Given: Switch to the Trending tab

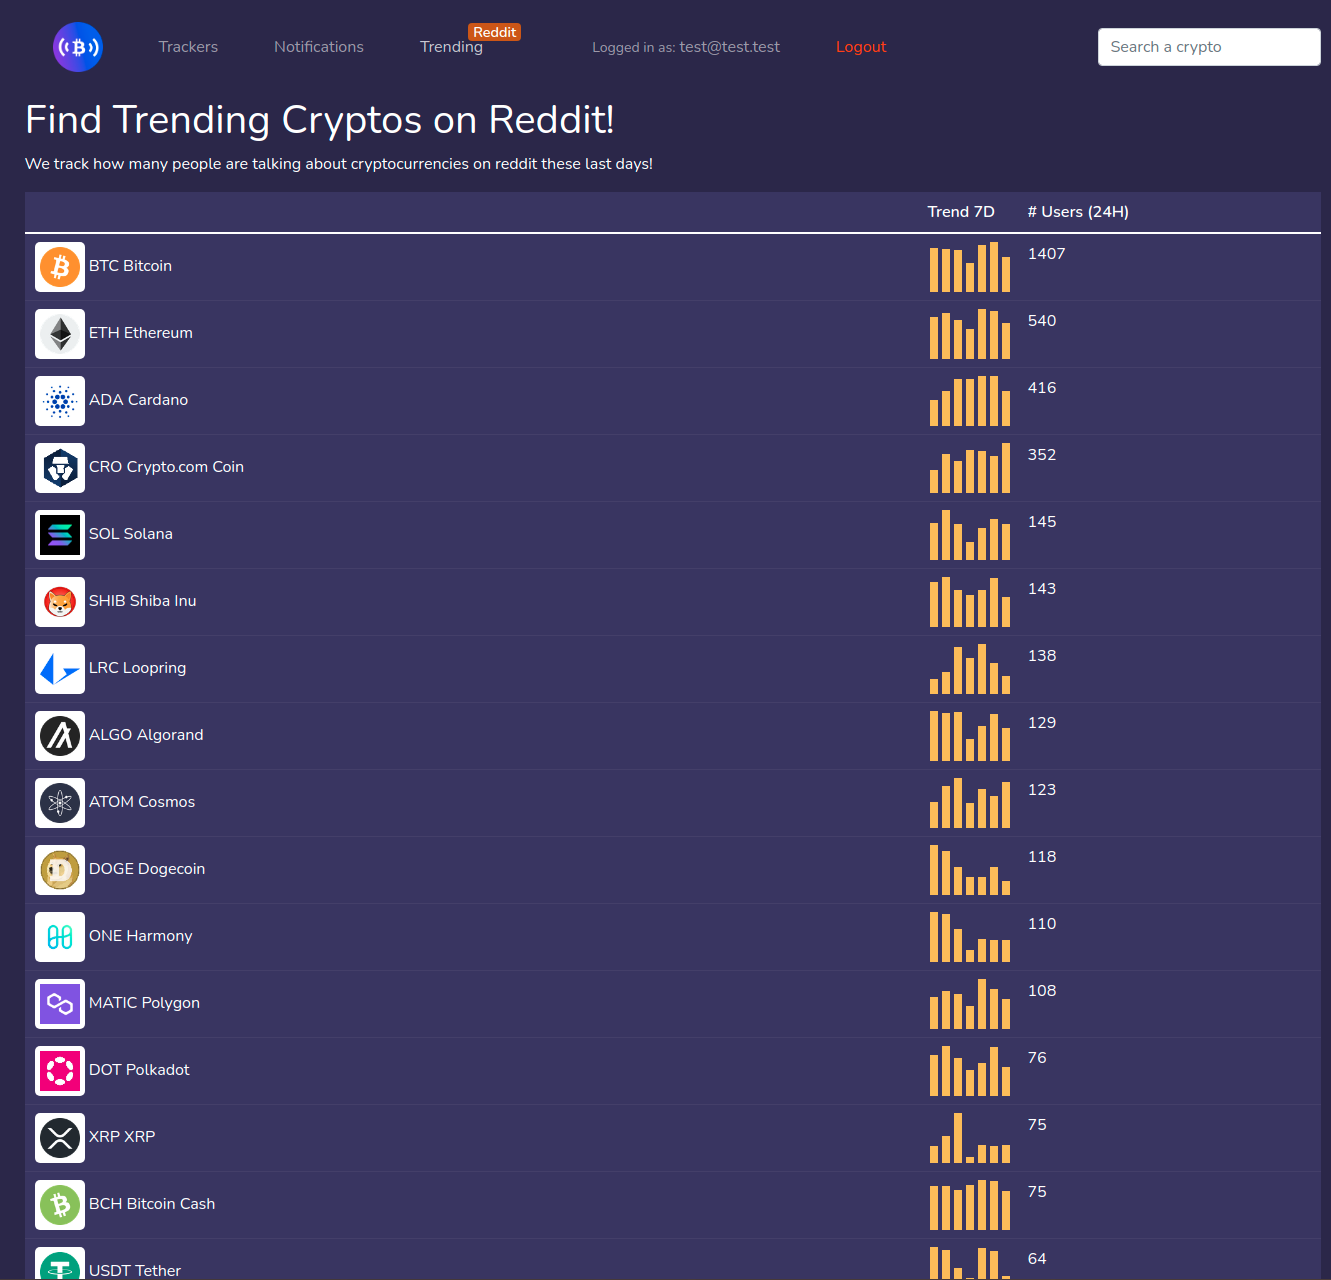Looking at the screenshot, I should [451, 46].
